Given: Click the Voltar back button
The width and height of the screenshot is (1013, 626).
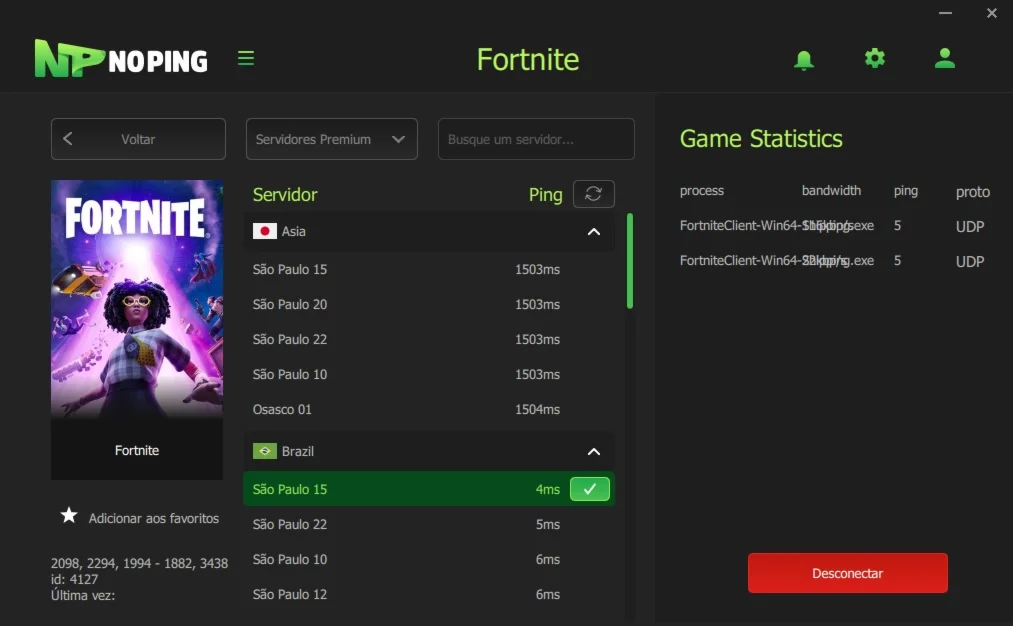Looking at the screenshot, I should (138, 140).
